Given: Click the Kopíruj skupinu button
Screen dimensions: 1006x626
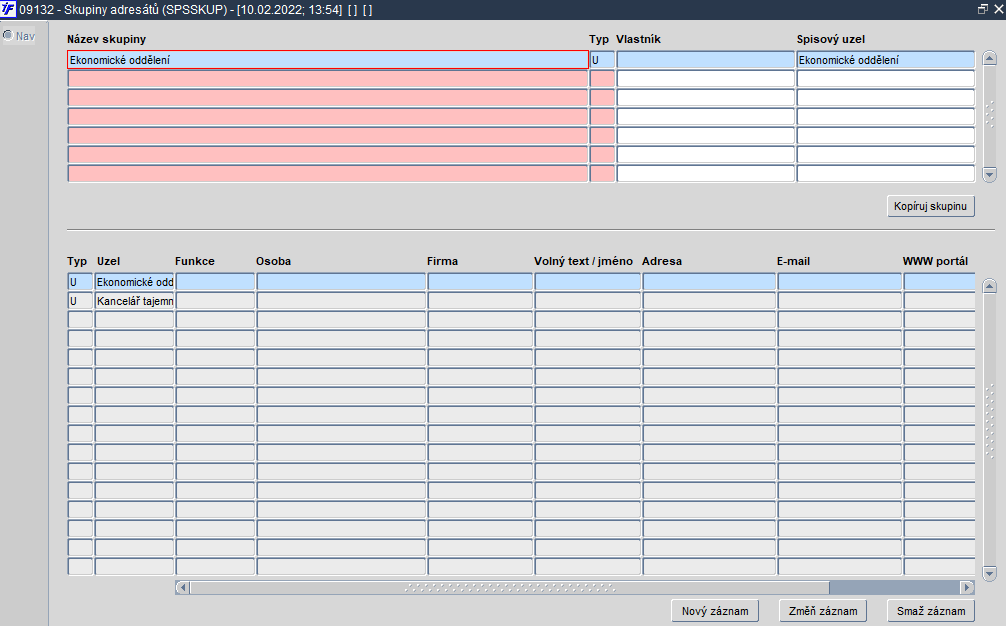Looking at the screenshot, I should point(930,206).
